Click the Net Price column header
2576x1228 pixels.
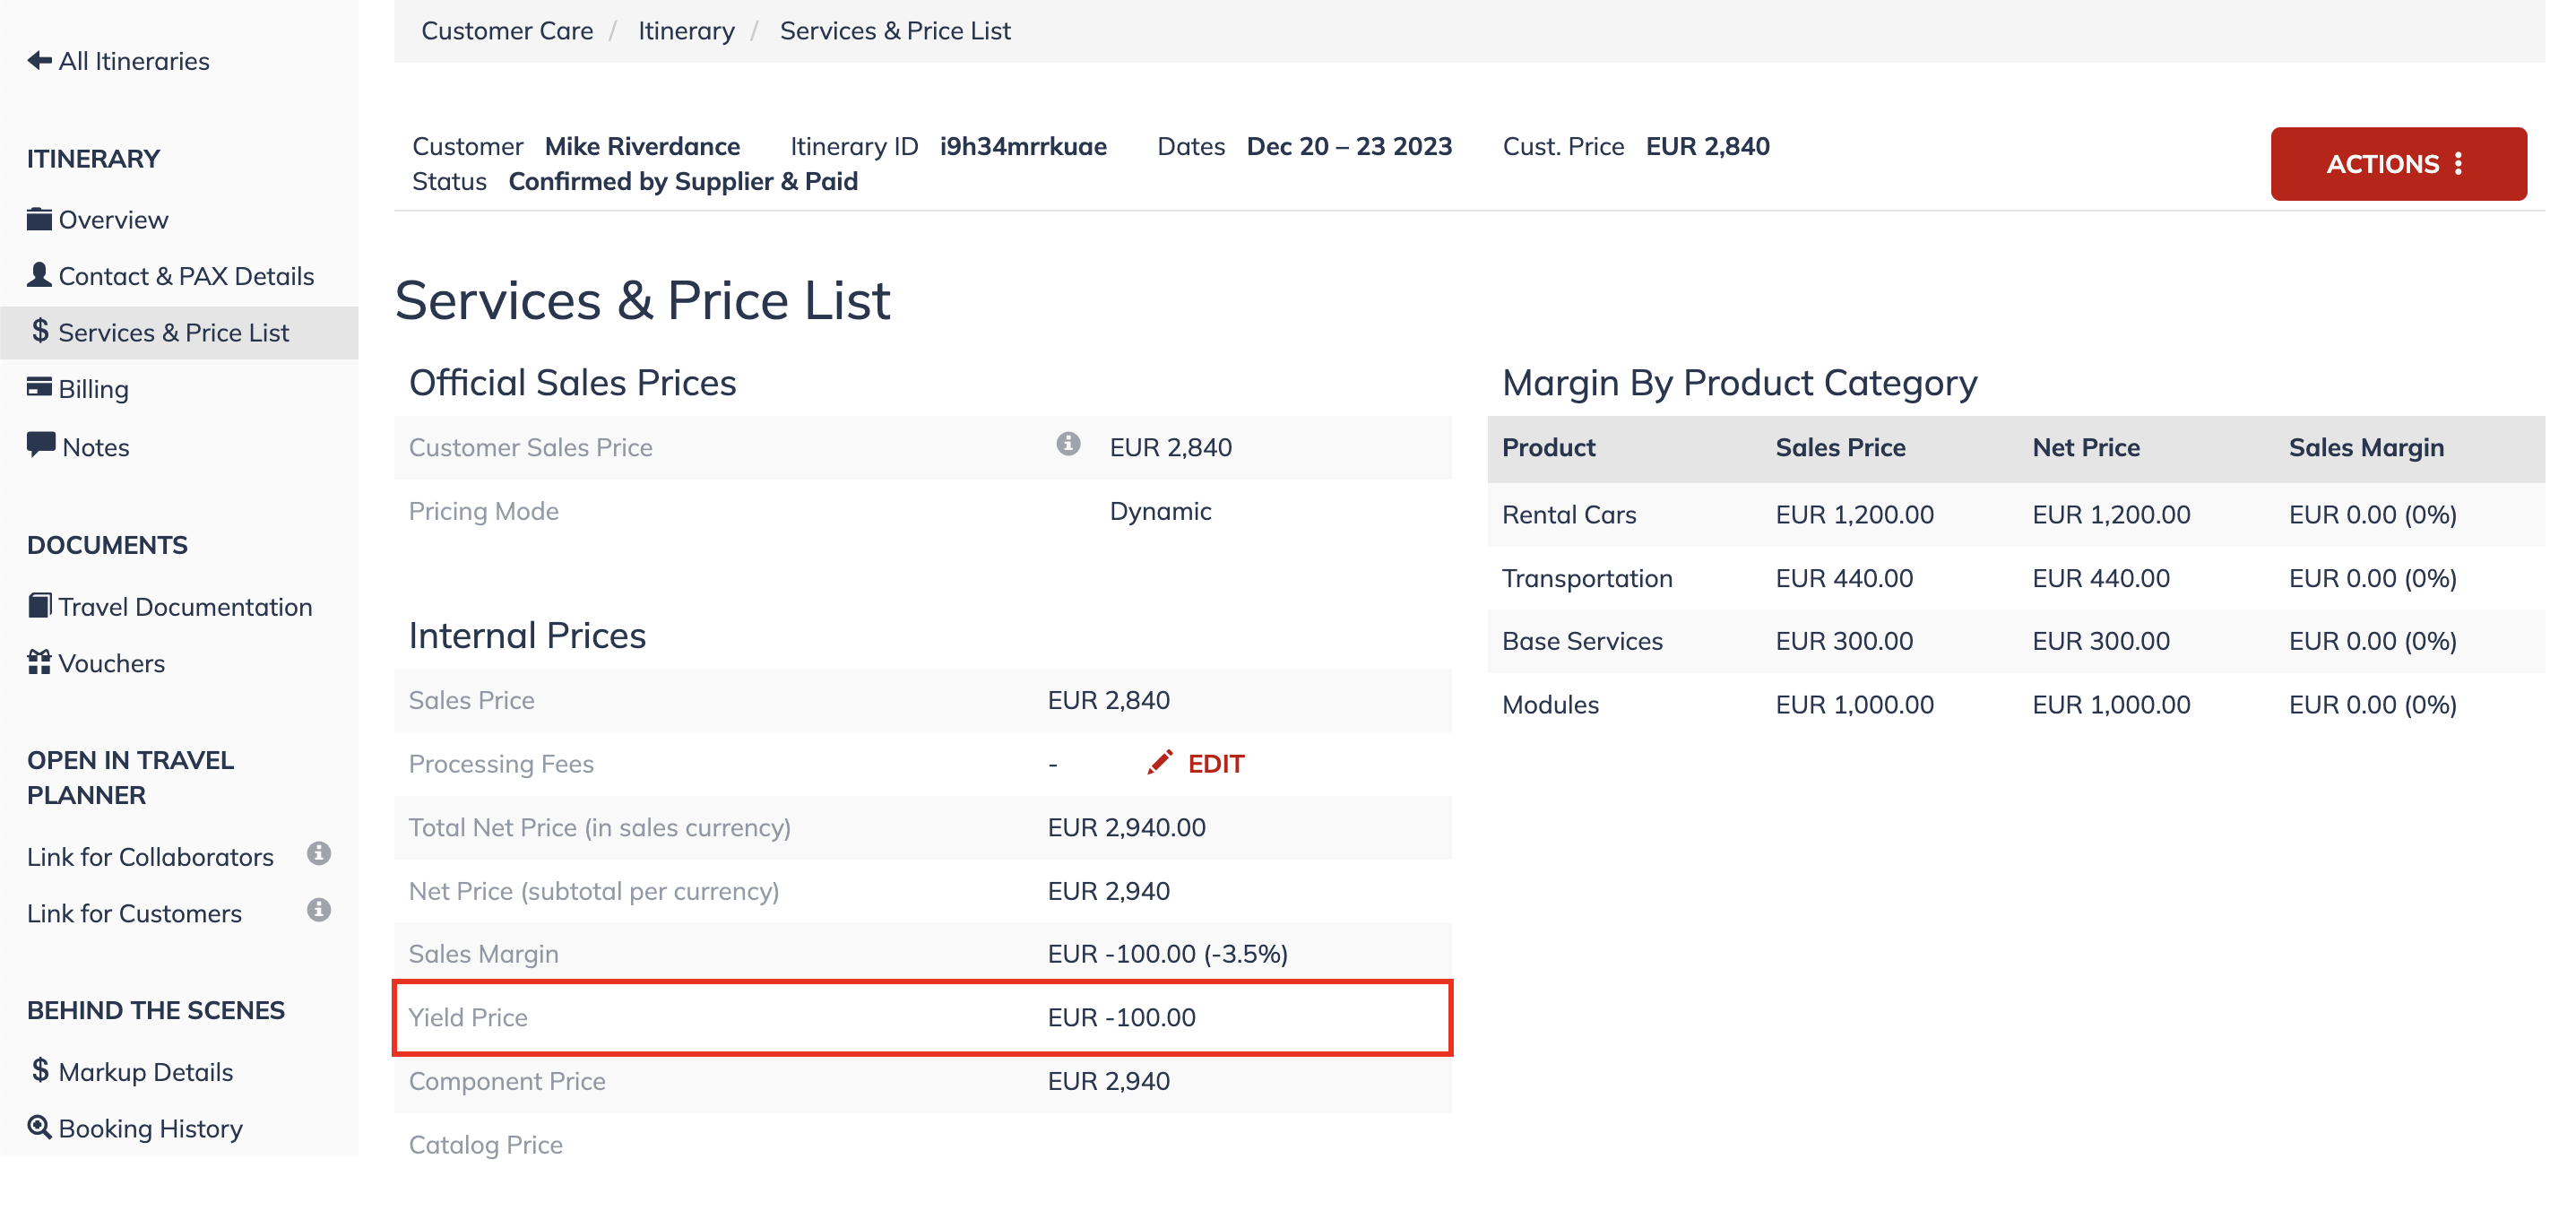pos(2086,447)
